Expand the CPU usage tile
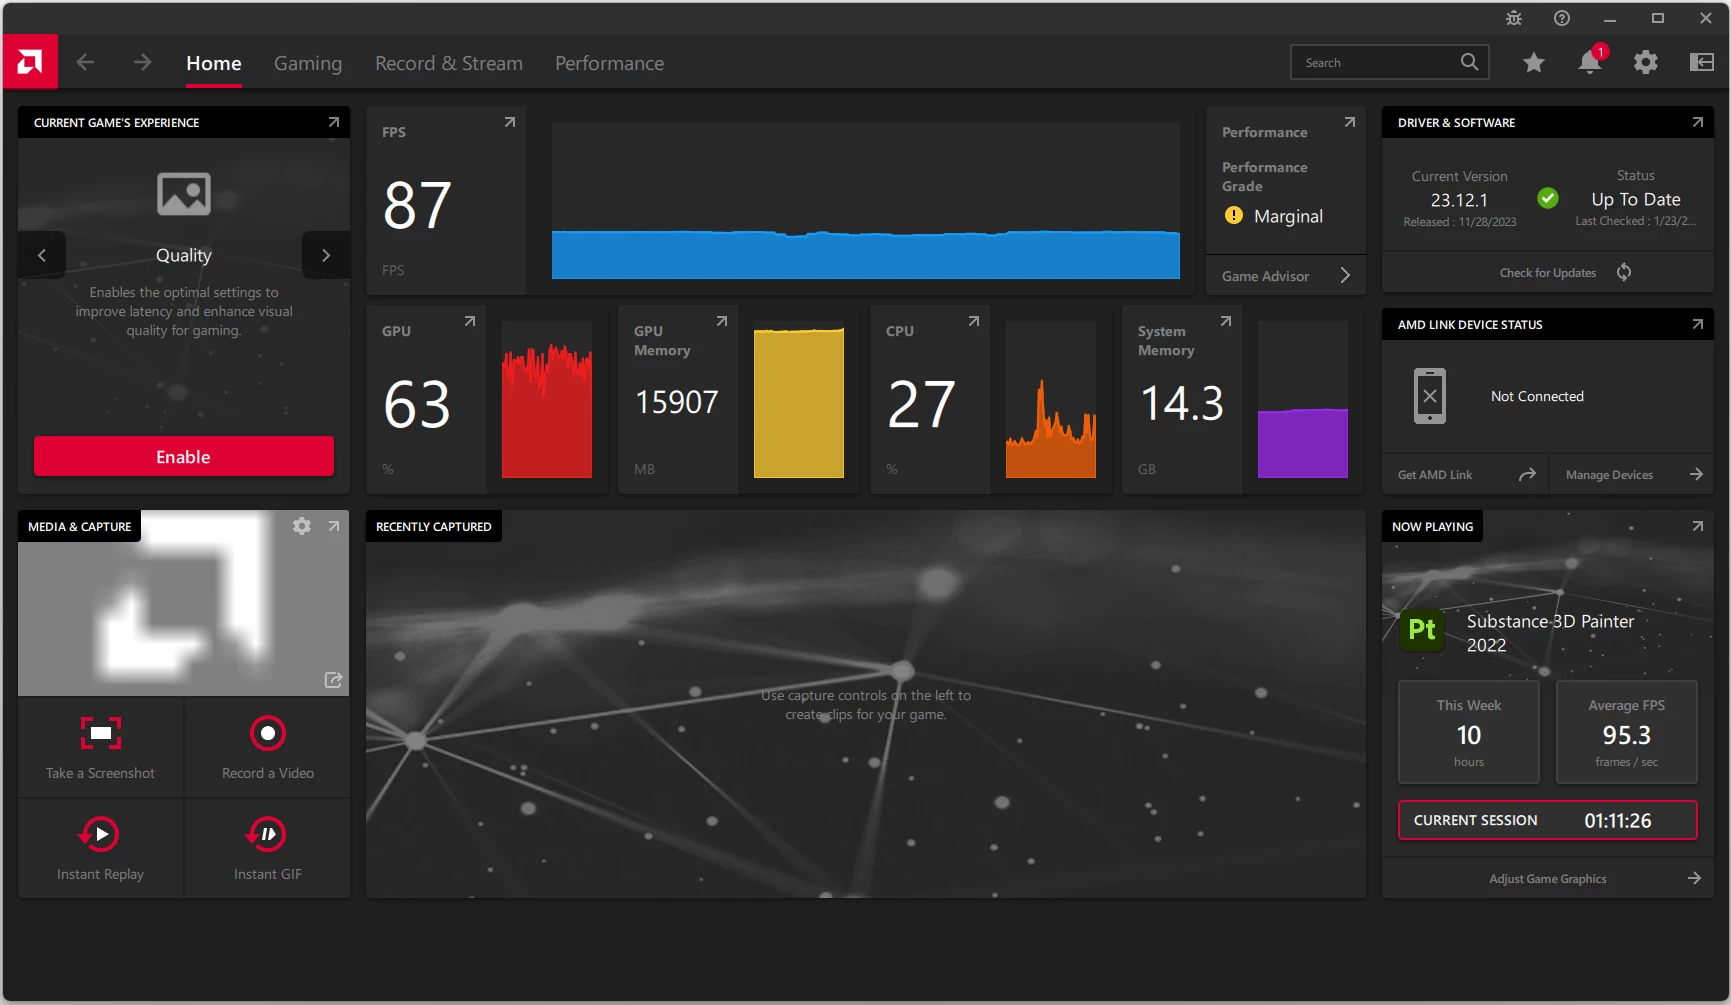The image size is (1731, 1005). pos(974,321)
